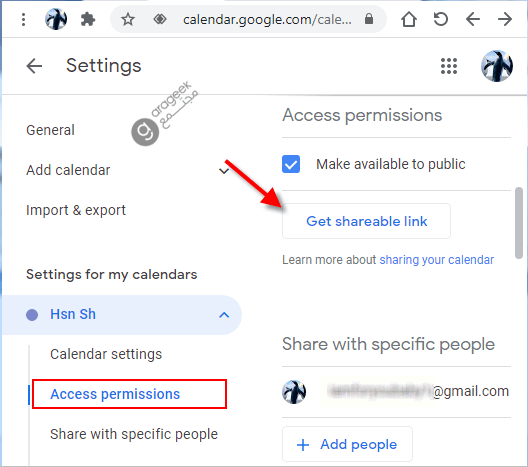Open the browser three-dot menu

pos(23,20)
